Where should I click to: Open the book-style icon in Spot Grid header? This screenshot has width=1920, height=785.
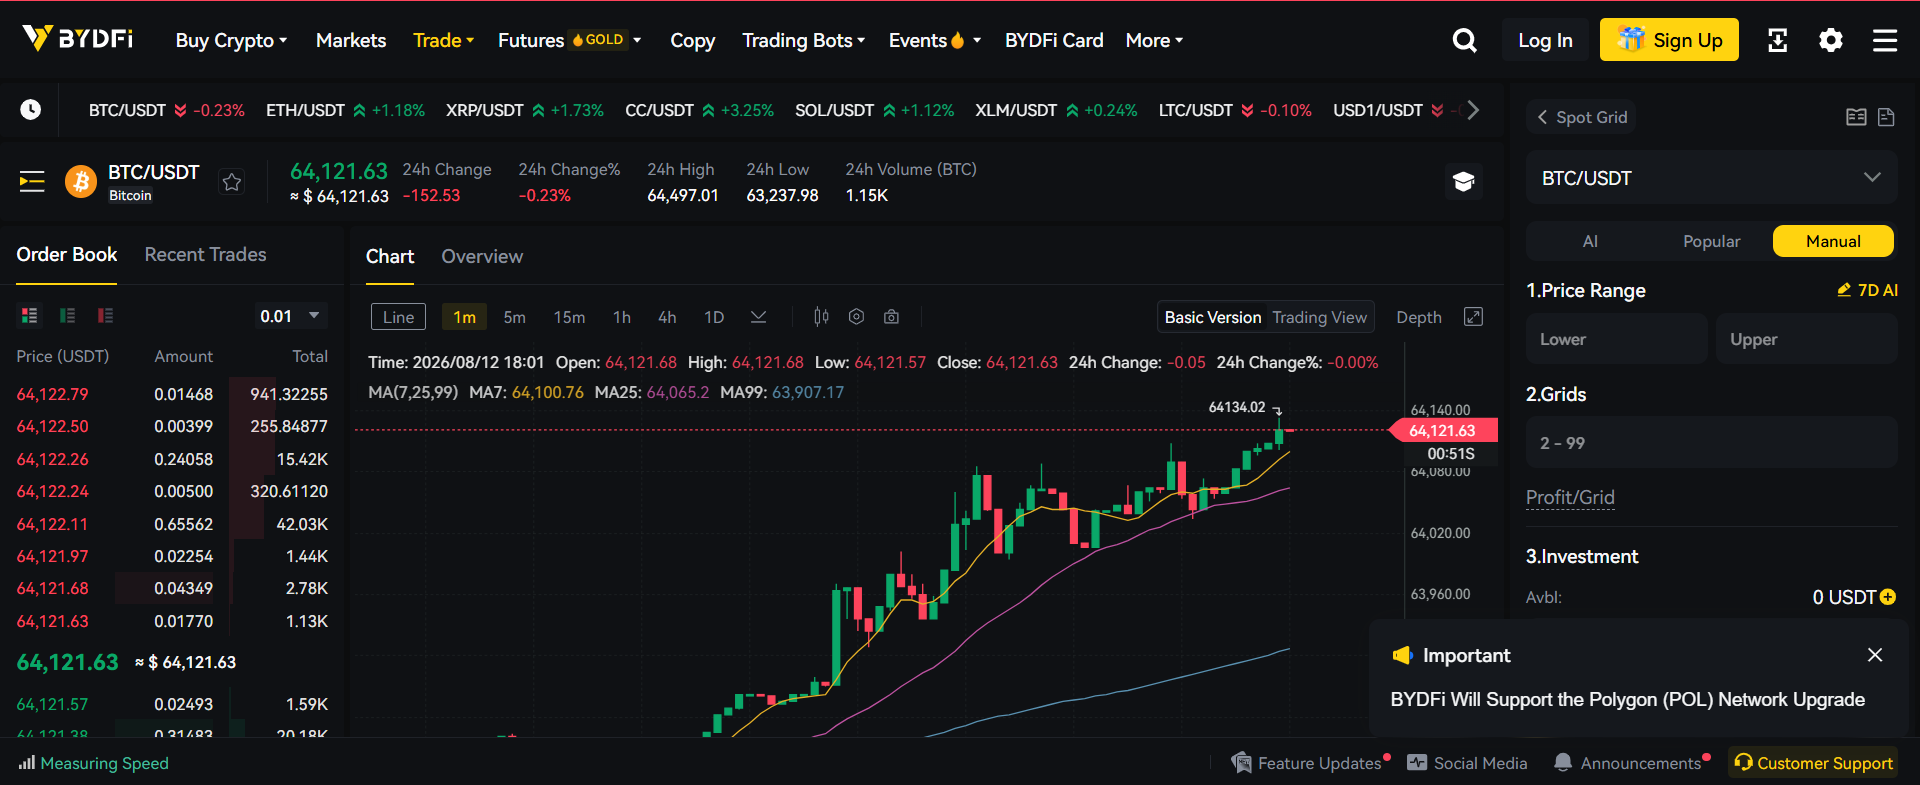click(1856, 117)
